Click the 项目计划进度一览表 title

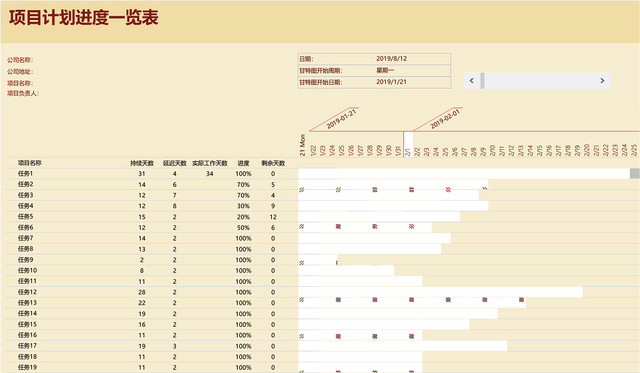[x=84, y=18]
